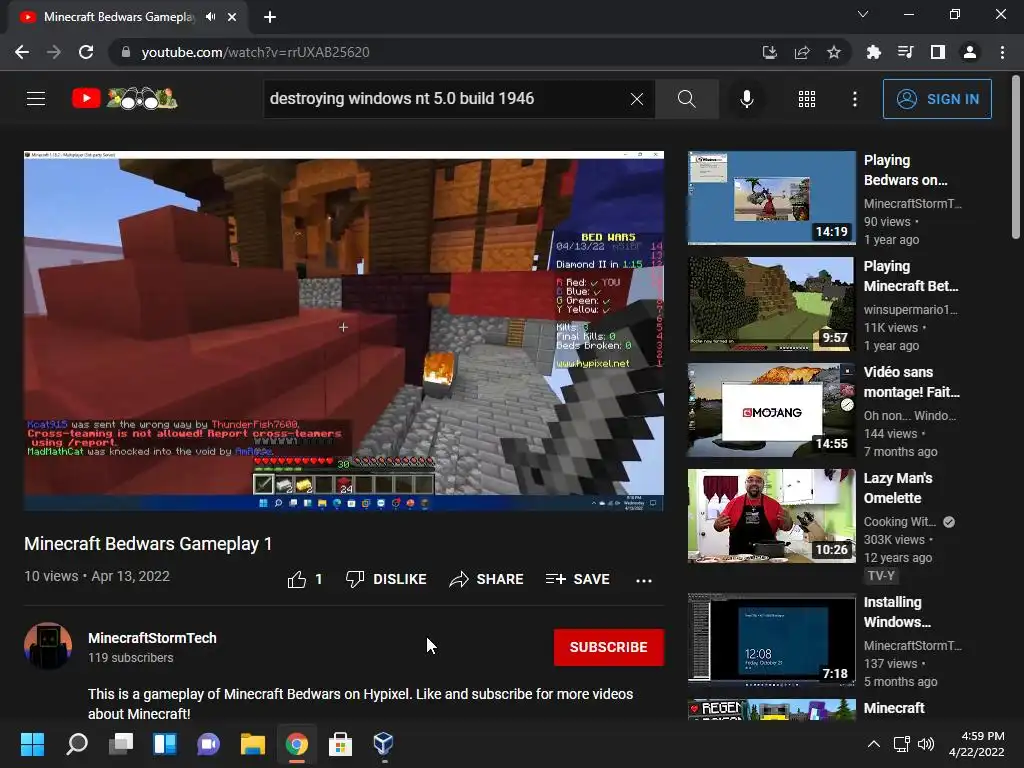The image size is (1024, 768).
Task: Clear the search box text
Action: click(637, 99)
